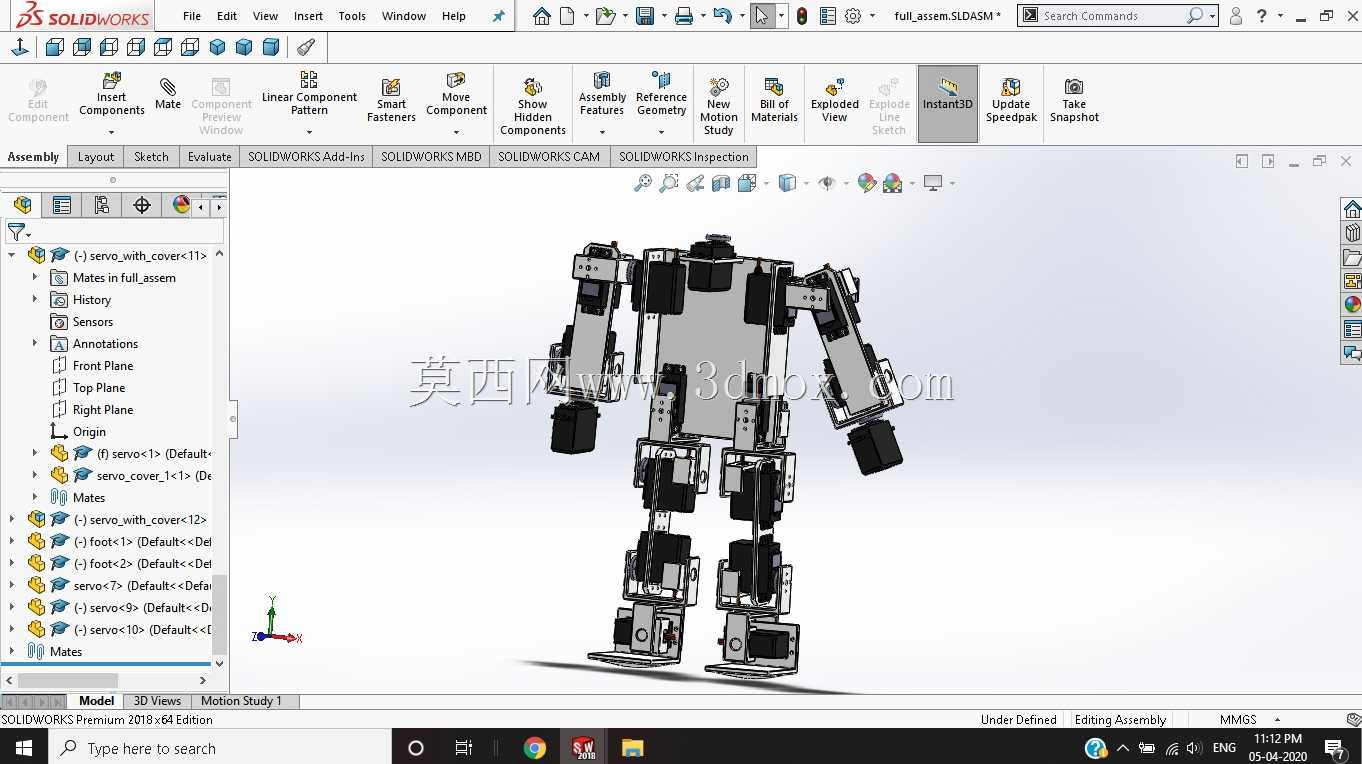Click the Search Commands input field

(x=1112, y=16)
